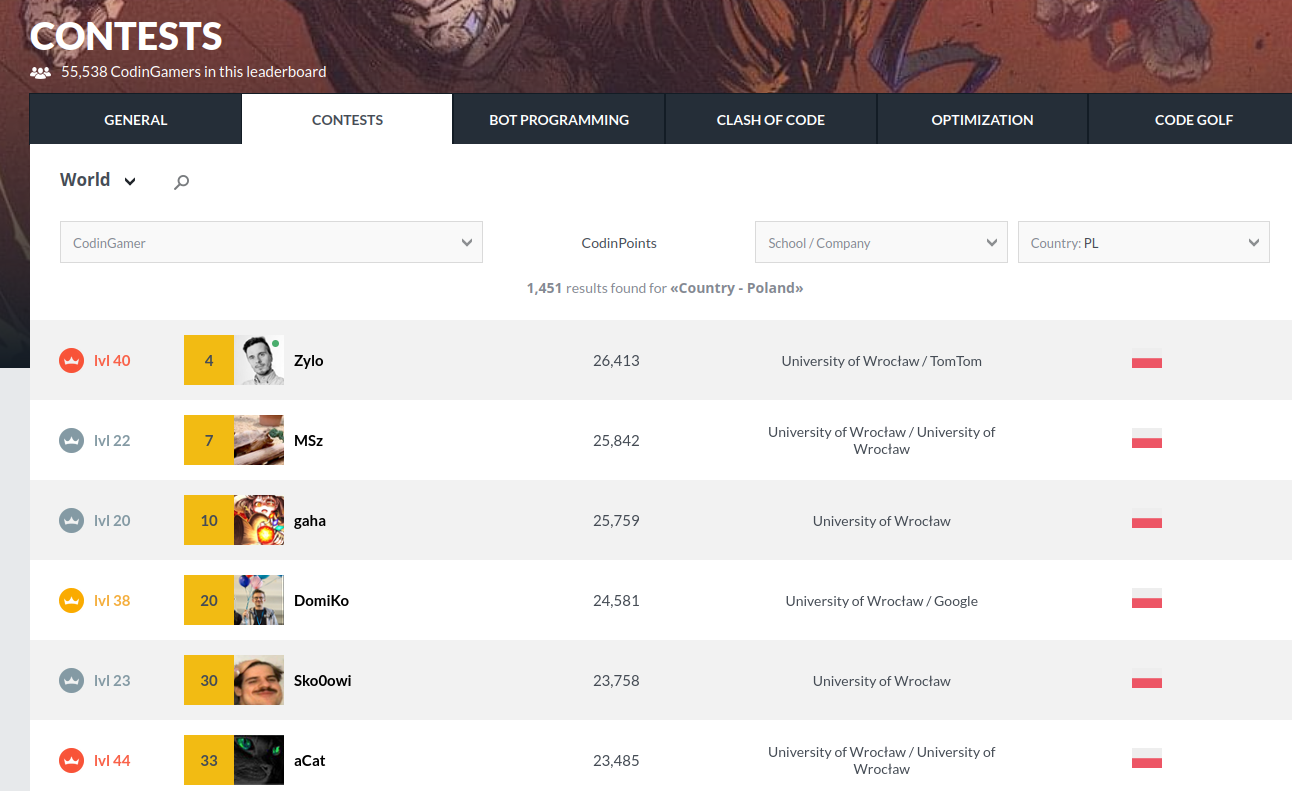Click DomiKo's gold crown level icon

71,601
